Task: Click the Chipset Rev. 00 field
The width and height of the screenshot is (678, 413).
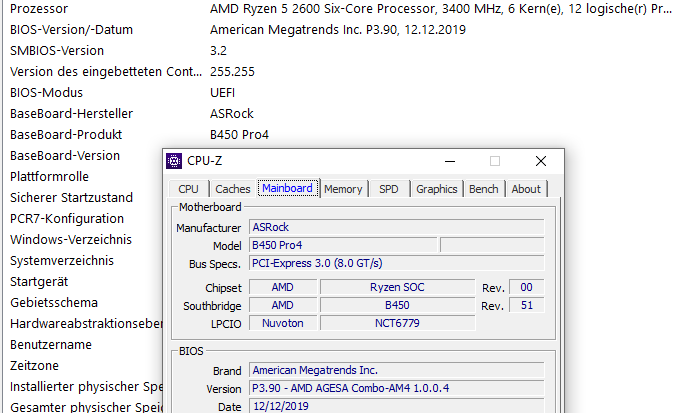Action: click(527, 287)
